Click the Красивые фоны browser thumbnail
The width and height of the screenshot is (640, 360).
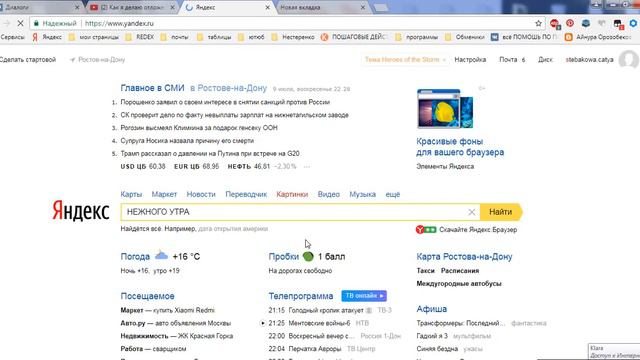coord(445,109)
